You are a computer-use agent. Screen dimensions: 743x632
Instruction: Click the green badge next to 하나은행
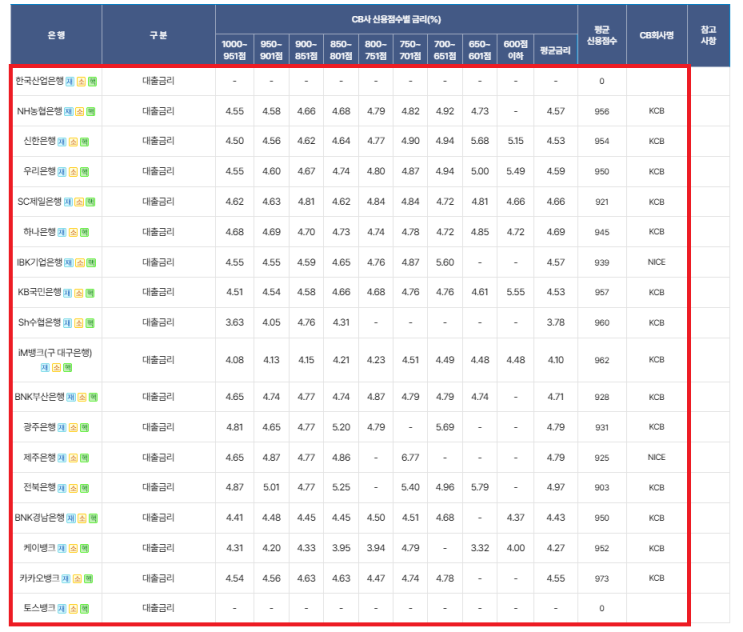coord(84,233)
